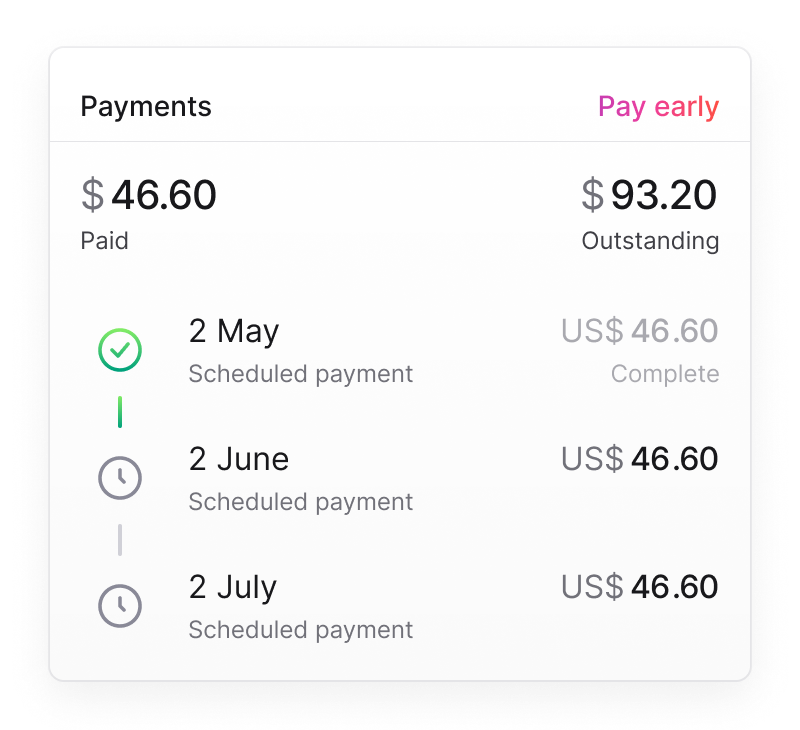
Task: Click the Outstanding label
Action: 650,241
